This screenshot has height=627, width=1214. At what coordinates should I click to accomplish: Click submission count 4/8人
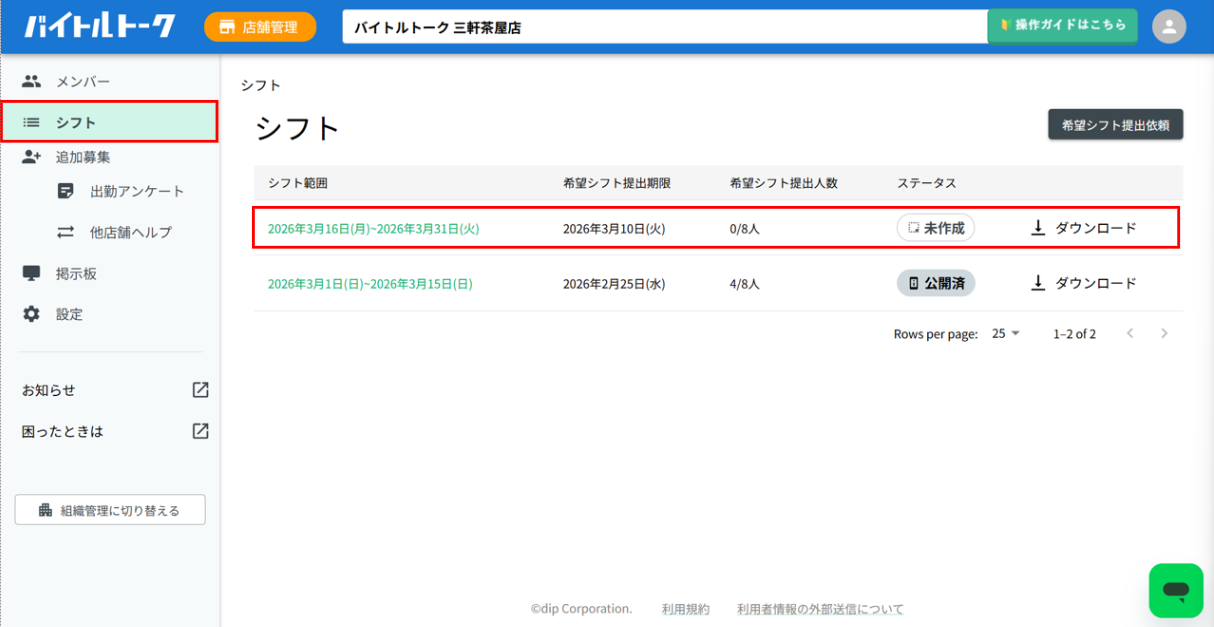745,283
